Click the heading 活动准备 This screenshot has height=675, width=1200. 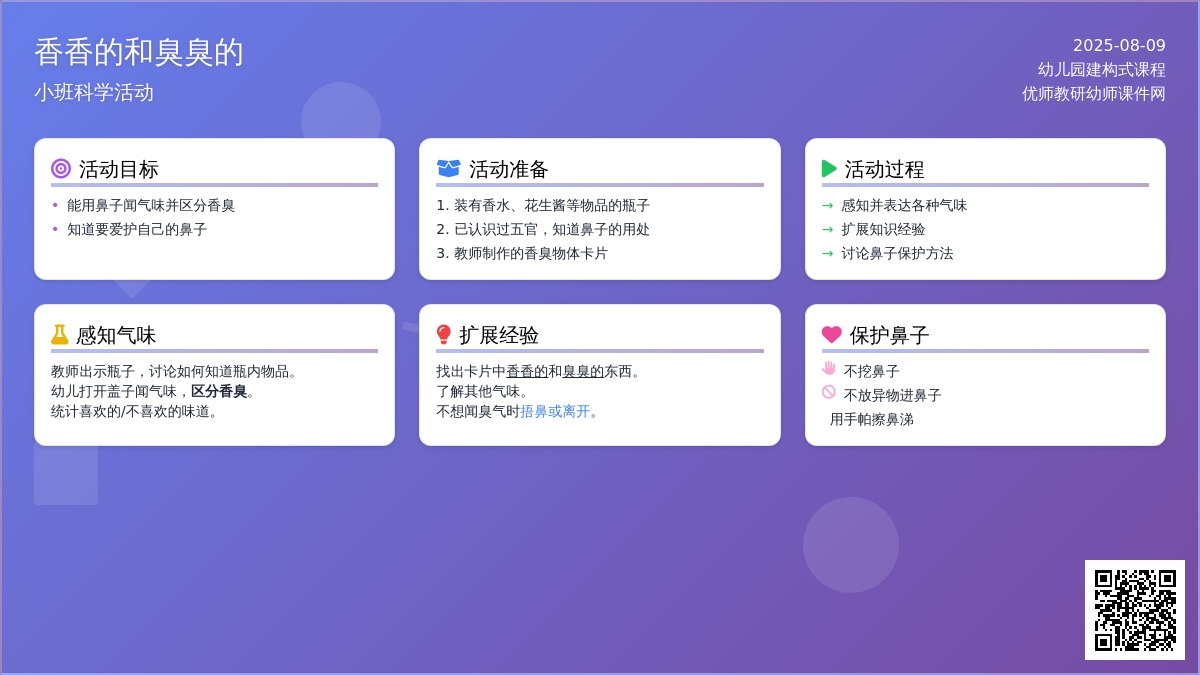point(509,169)
